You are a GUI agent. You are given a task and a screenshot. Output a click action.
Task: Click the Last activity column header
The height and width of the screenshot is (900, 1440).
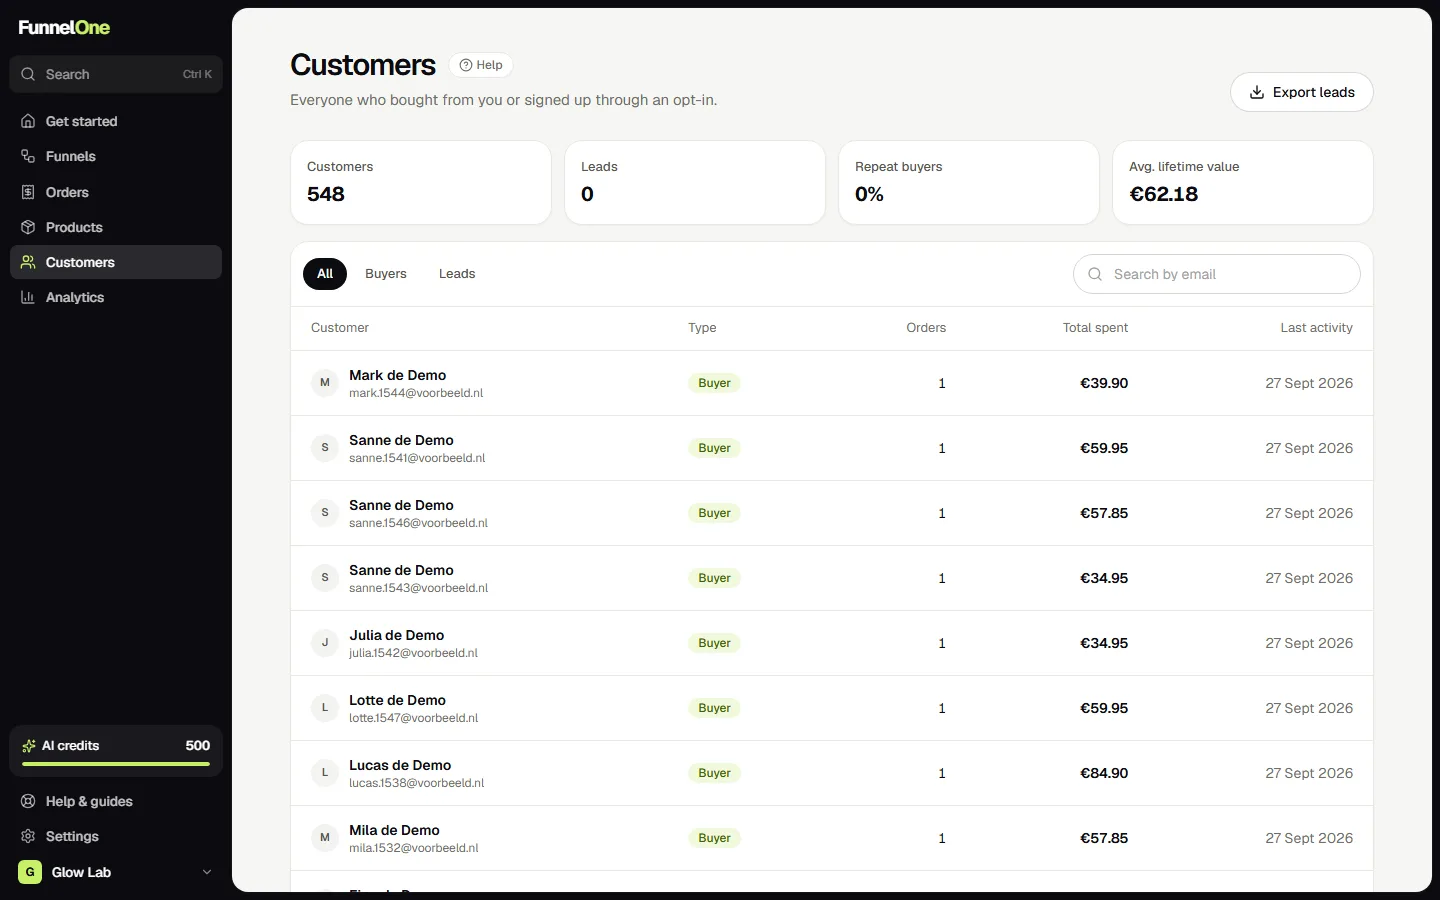1316,328
